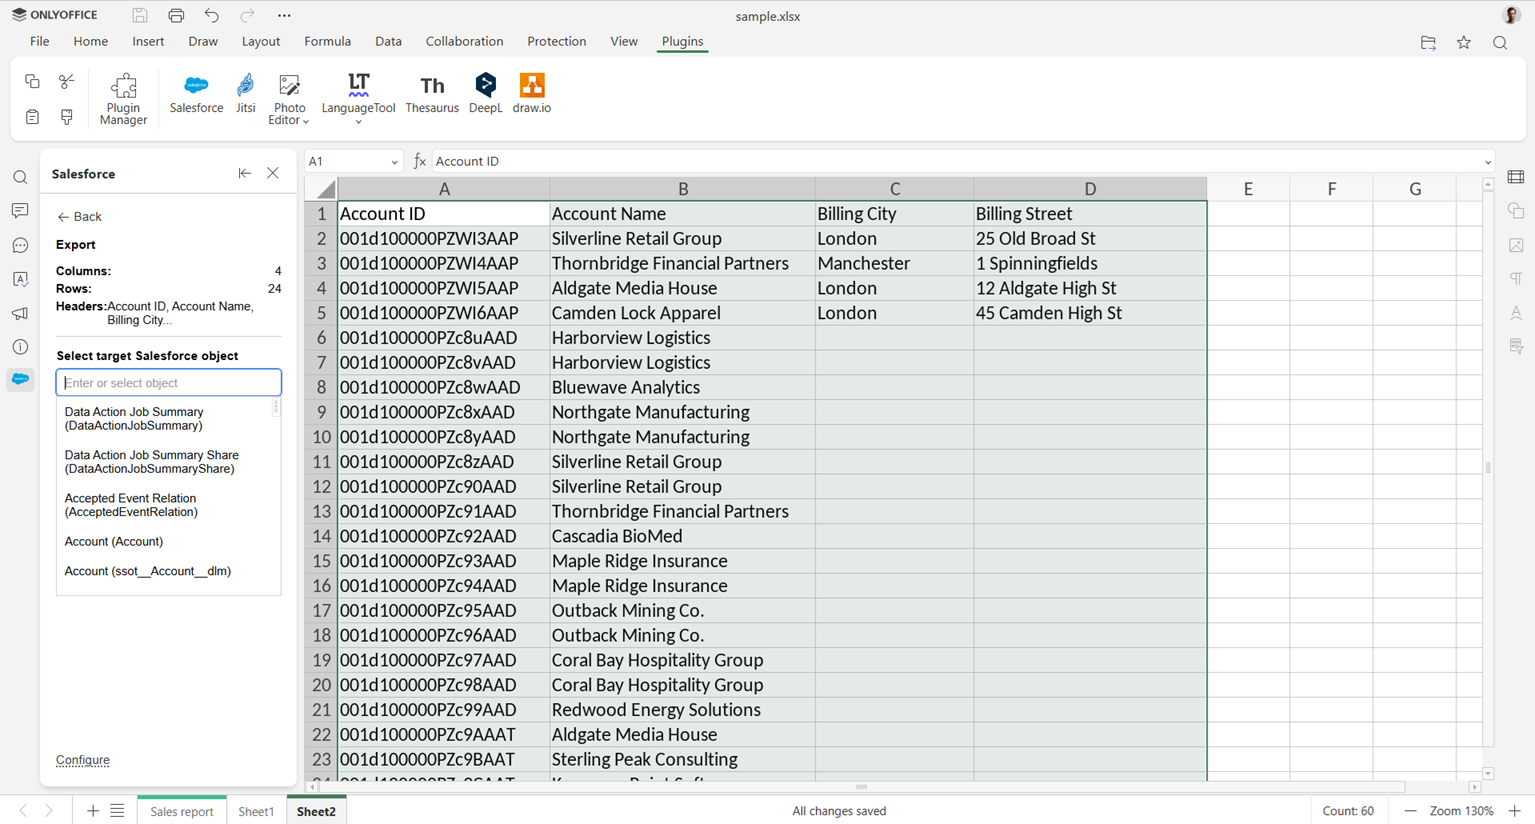Open spellcheck panel in the left sidebar
The width and height of the screenshot is (1535, 824).
(x=20, y=279)
